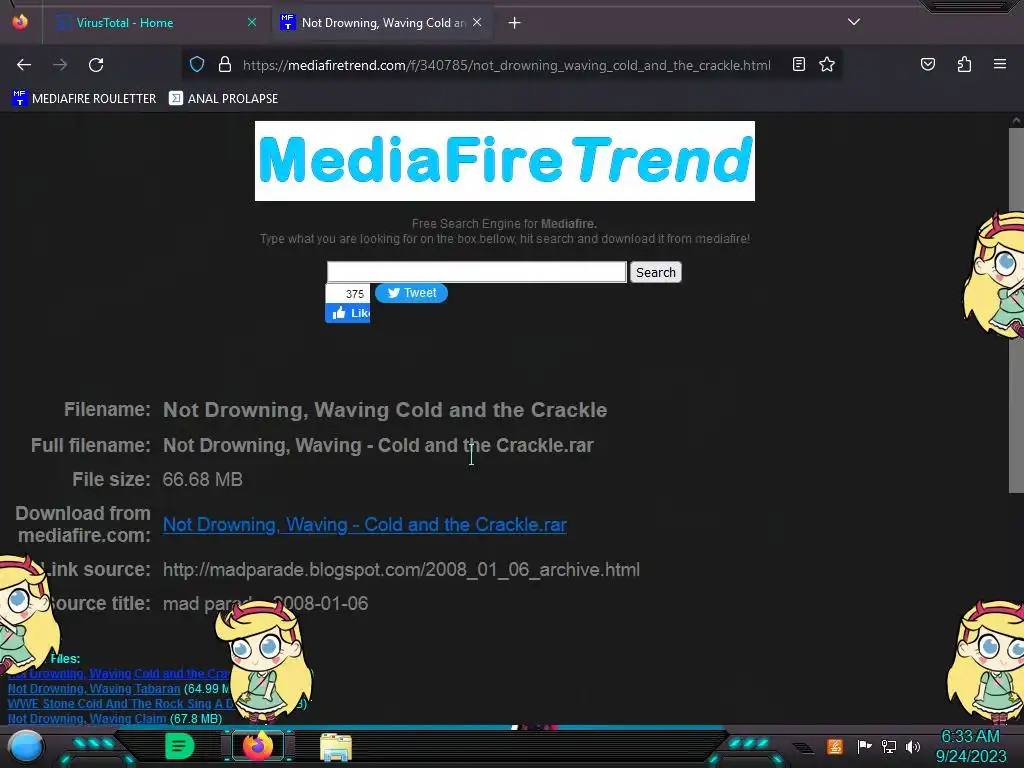Screen dimensions: 1024x768
Task: Open the ANAL PROLAPSE bookmark
Action: point(223,99)
